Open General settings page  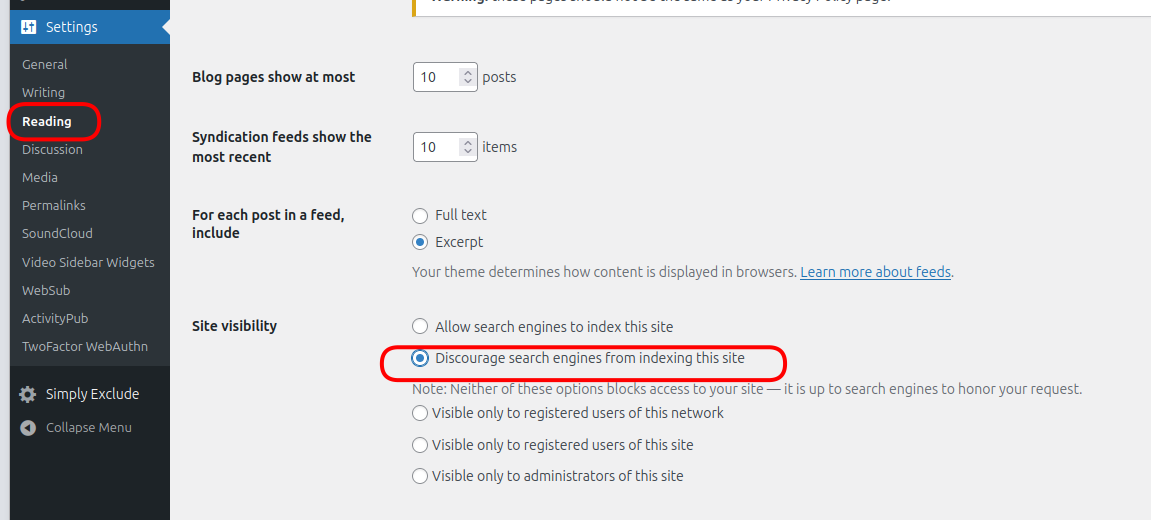pos(45,65)
